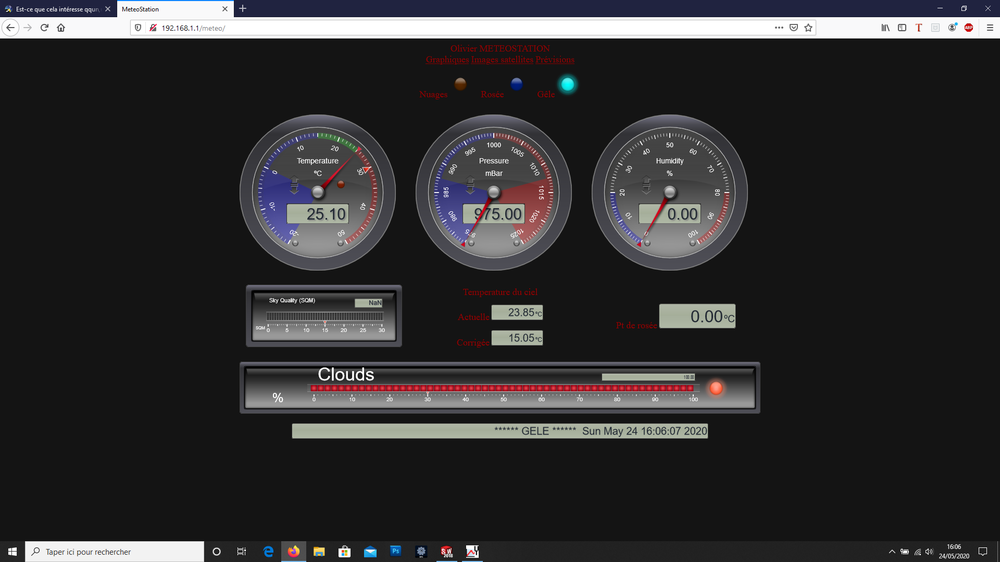Click the small red LED on Temperature gauge

click(x=341, y=184)
